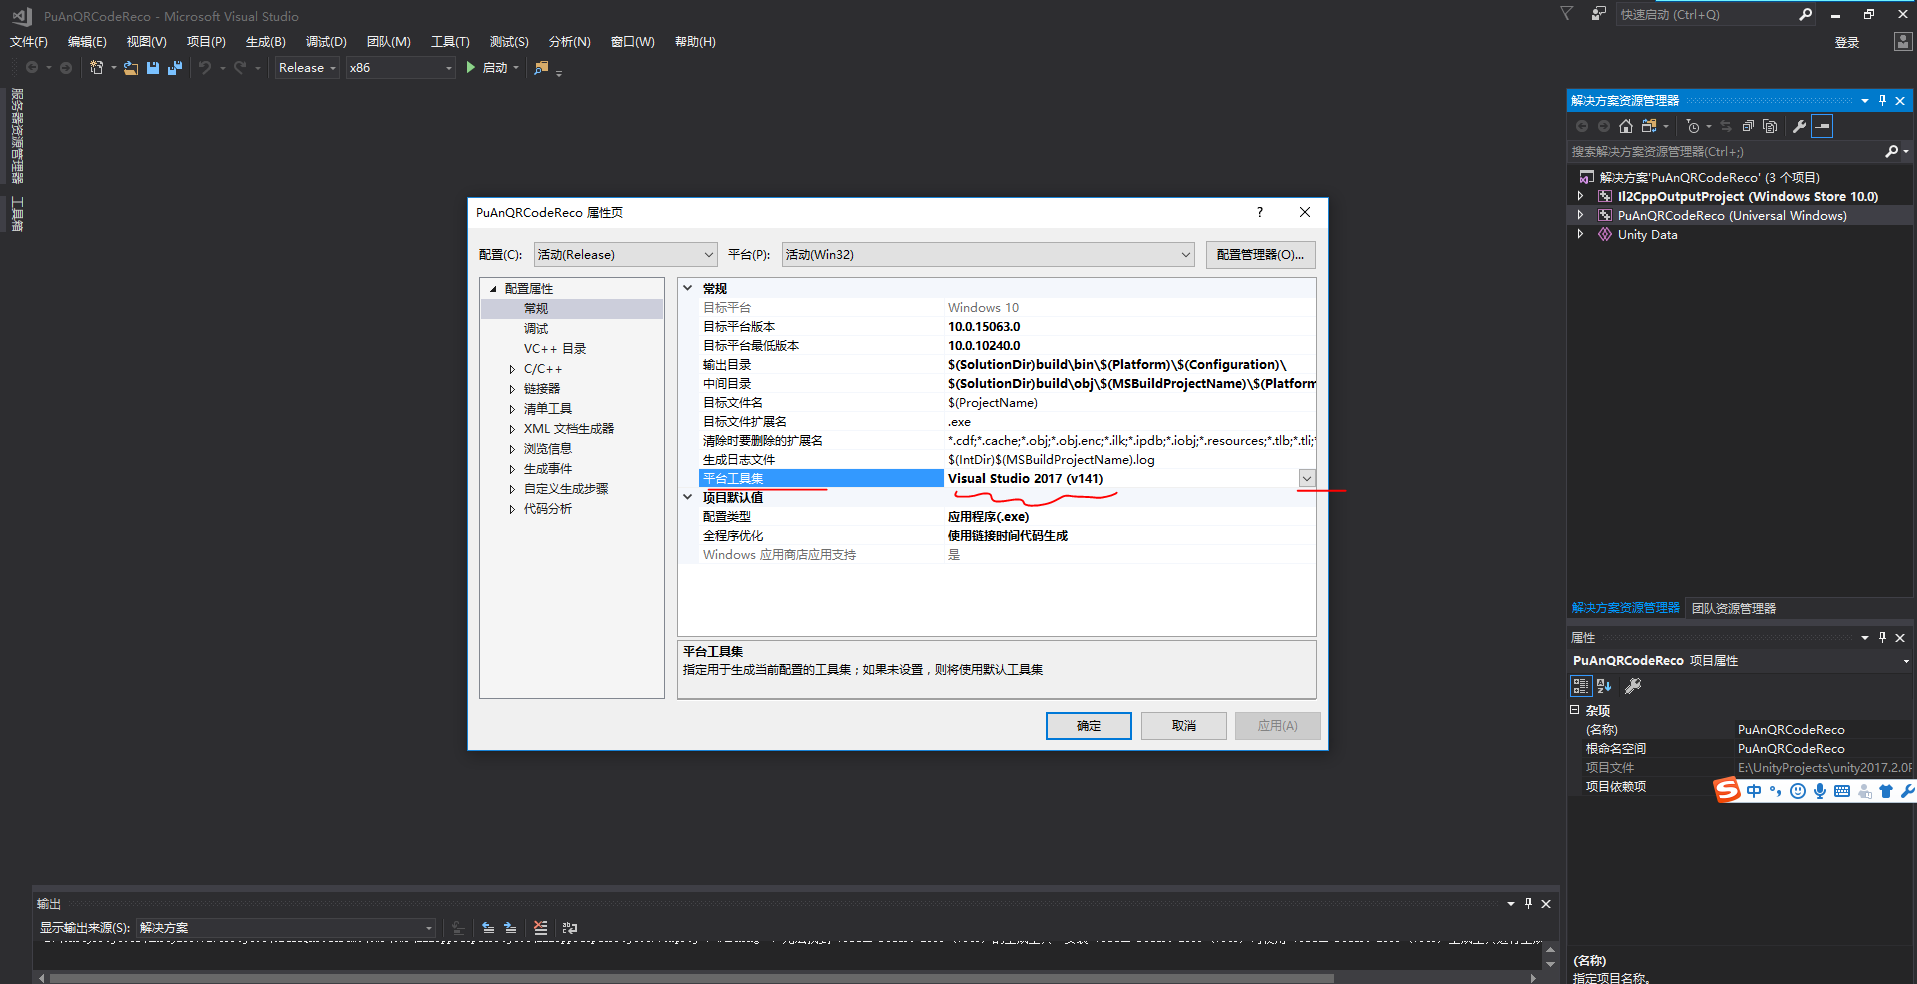Select the Save file icon on the toolbar
Viewport: 1917px width, 984px height.
pos(152,67)
